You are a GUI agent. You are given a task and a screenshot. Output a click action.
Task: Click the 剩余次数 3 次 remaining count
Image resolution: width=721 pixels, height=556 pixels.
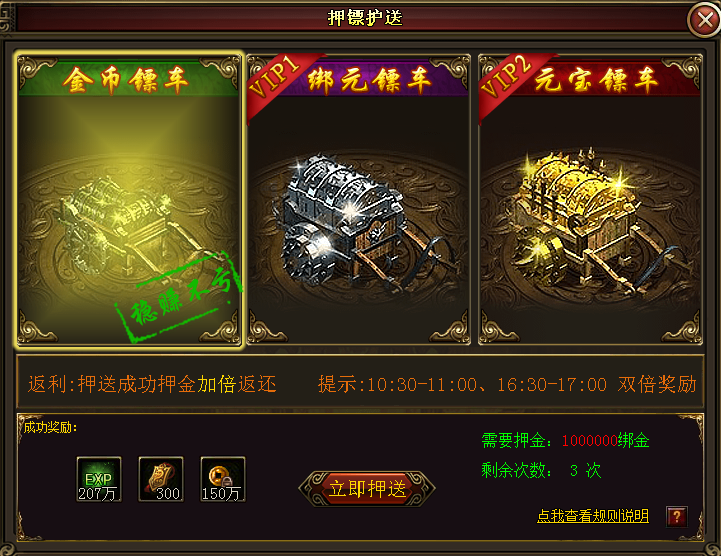[541, 470]
